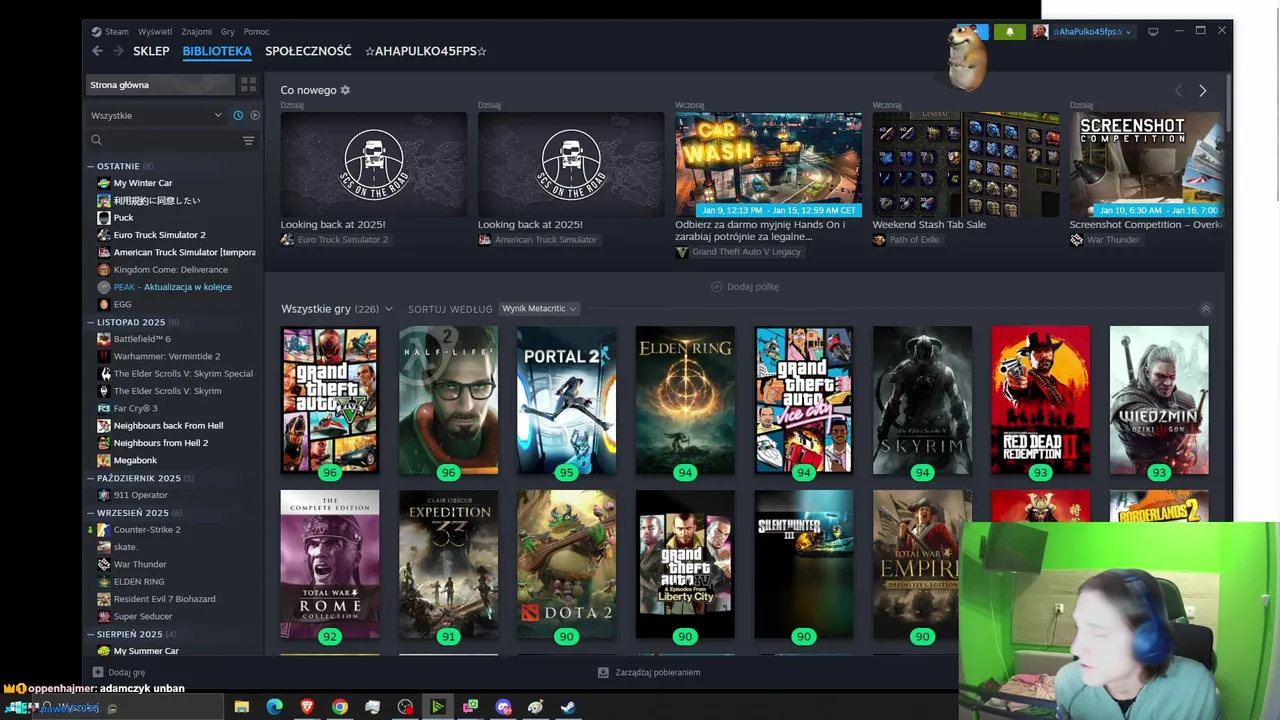Switch to SPOŁECZNOŚĆ tab
The width and height of the screenshot is (1280, 720).
click(308, 51)
